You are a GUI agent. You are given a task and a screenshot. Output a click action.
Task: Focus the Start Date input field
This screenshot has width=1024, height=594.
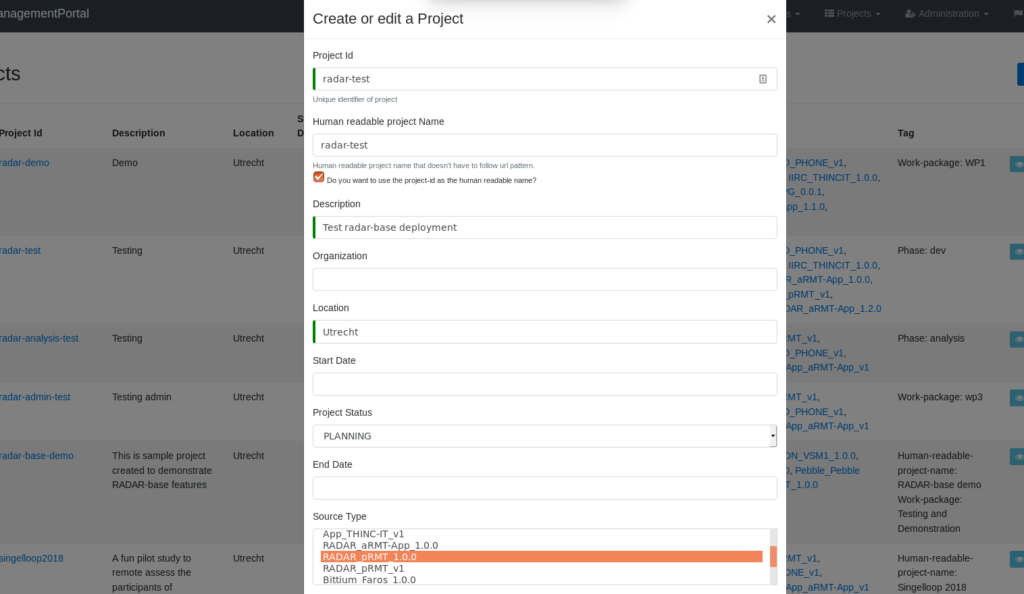(545, 384)
